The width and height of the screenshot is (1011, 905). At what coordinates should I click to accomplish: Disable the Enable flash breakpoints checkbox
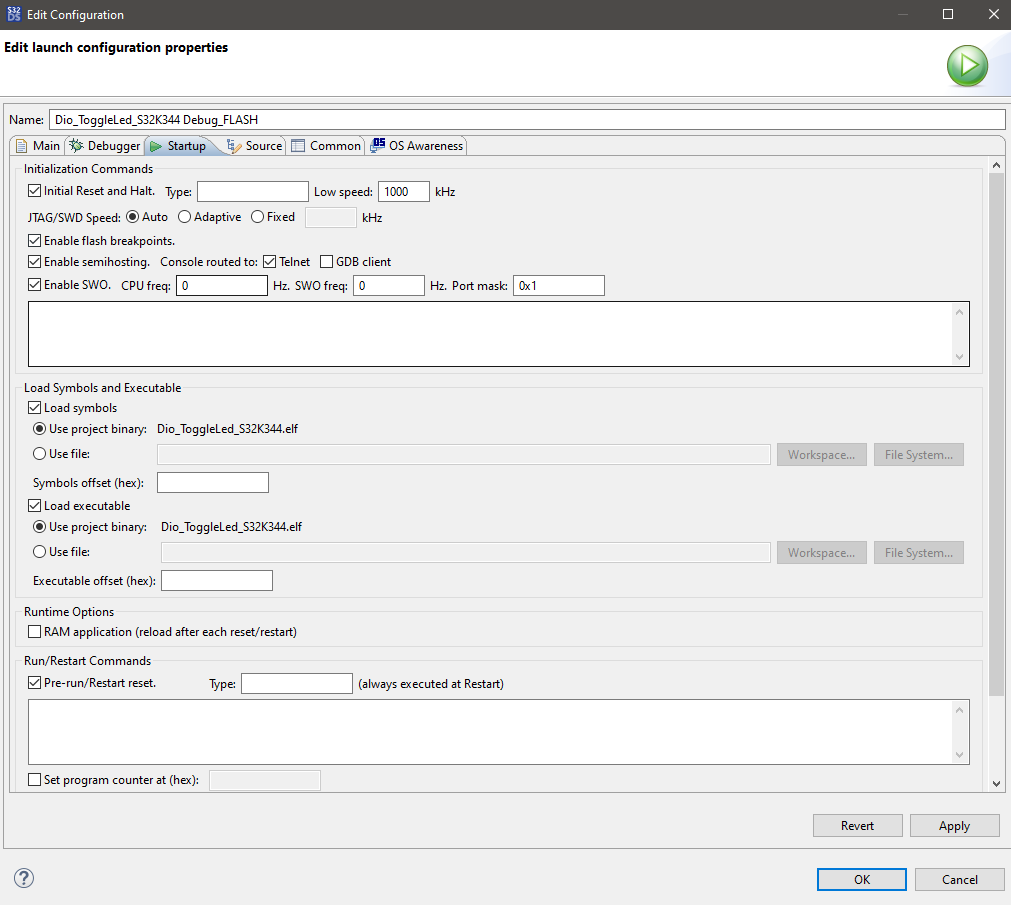35,240
